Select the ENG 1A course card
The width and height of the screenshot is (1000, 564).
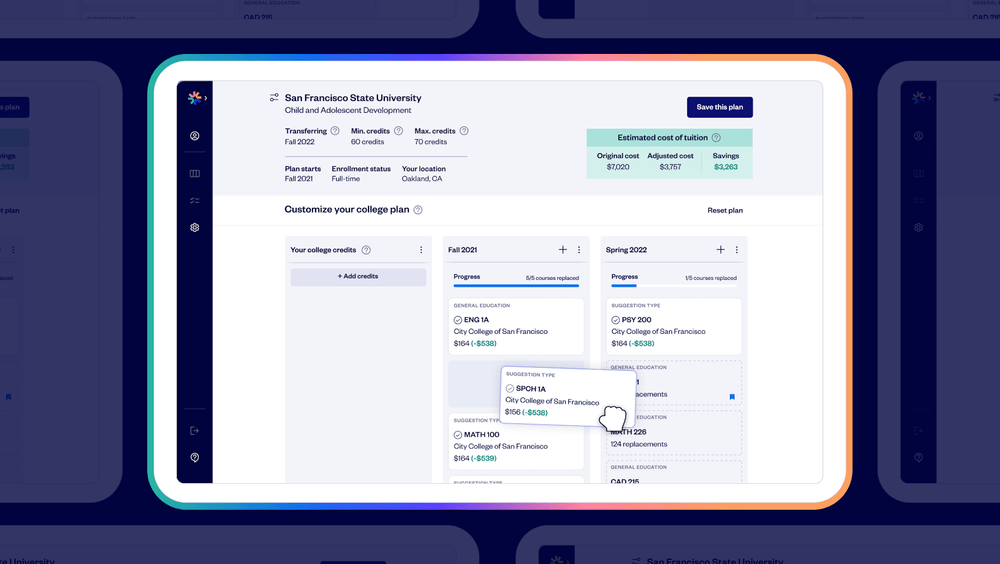516,326
